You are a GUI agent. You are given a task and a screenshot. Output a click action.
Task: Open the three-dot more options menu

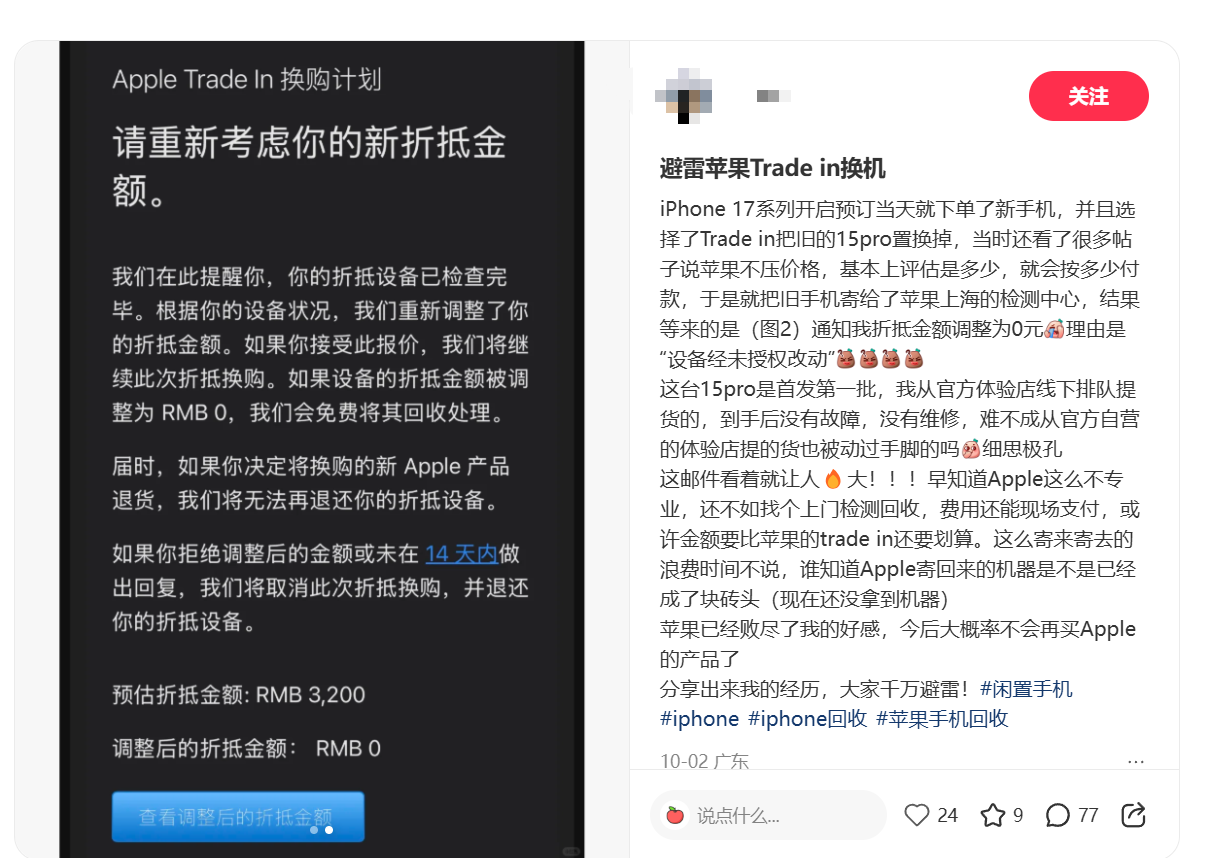(x=1135, y=761)
